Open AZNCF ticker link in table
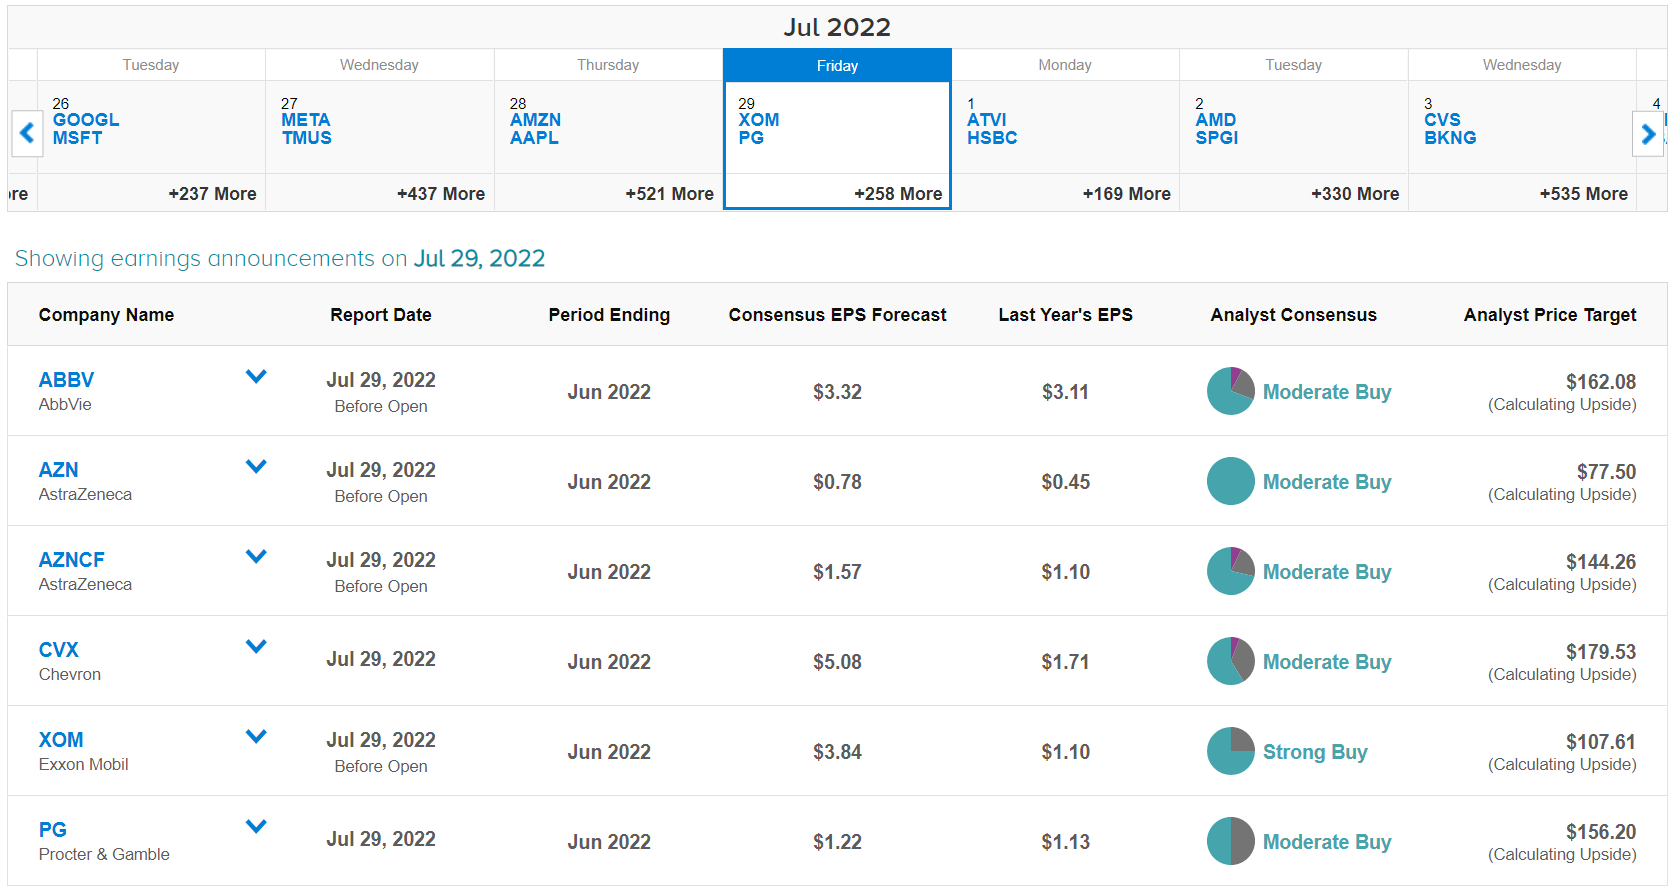Image resolution: width=1677 pixels, height=892 pixels. [x=71, y=560]
